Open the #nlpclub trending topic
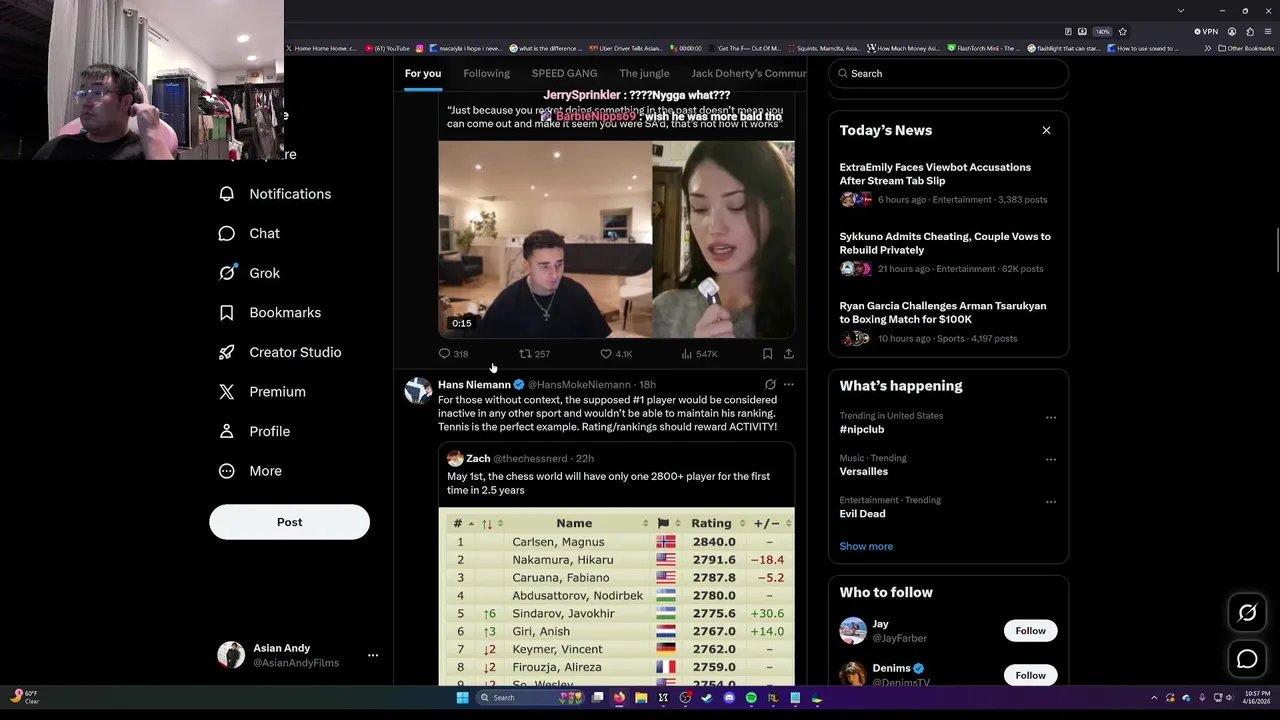 pyautogui.click(x=862, y=430)
